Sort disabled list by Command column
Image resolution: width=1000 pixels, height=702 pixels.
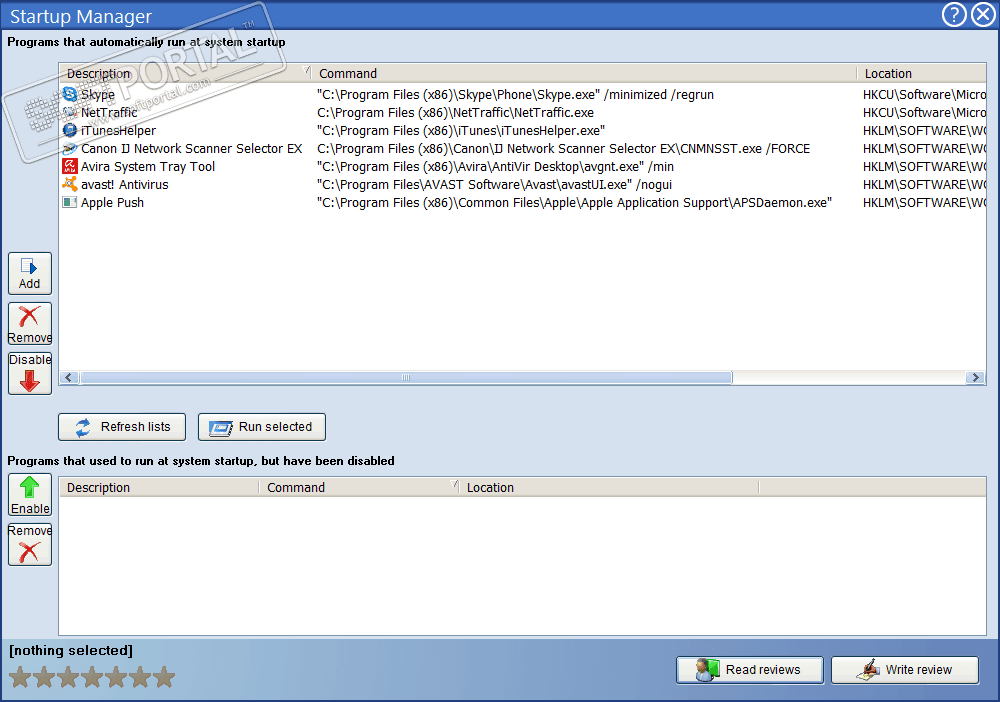pyautogui.click(x=360, y=487)
